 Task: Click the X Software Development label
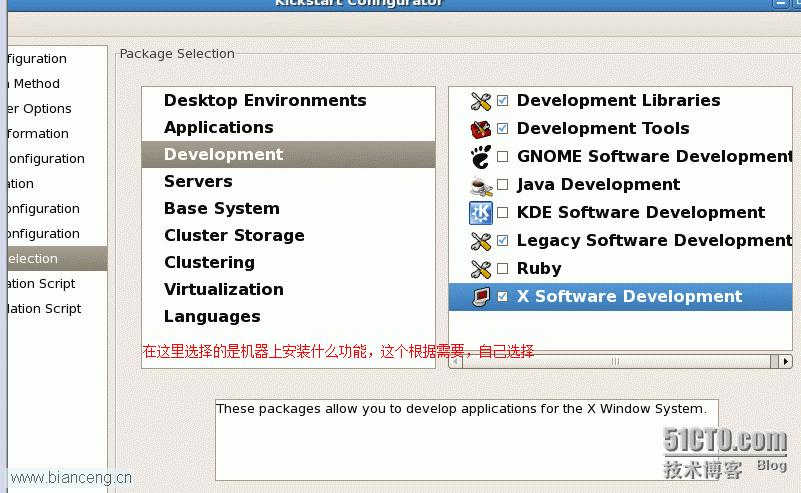pyautogui.click(x=629, y=296)
